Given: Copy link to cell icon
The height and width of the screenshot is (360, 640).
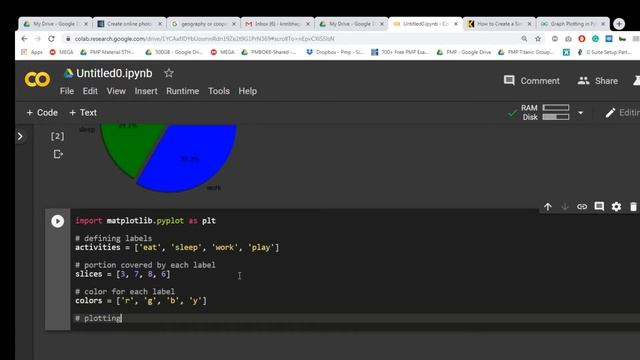Looking at the screenshot, I should 582,207.
